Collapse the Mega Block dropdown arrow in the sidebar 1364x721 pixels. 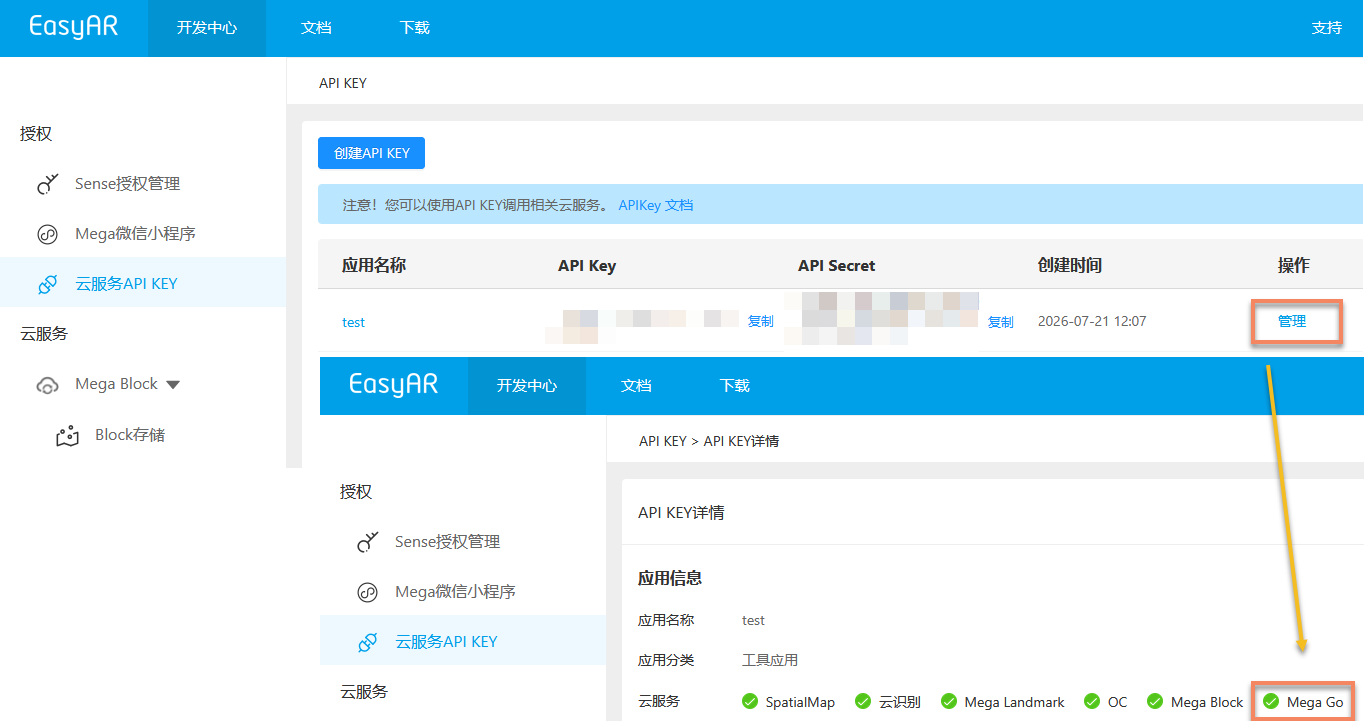pyautogui.click(x=173, y=385)
